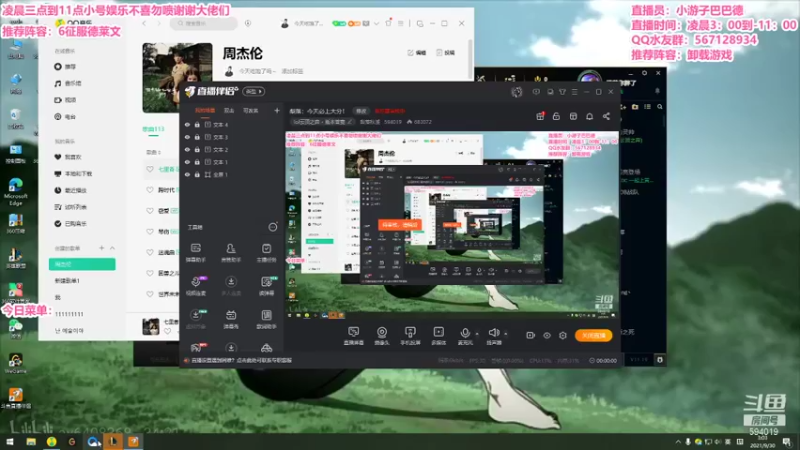Open 本地和下载 in QQ Music
This screenshot has width=800, height=450.
point(73,173)
